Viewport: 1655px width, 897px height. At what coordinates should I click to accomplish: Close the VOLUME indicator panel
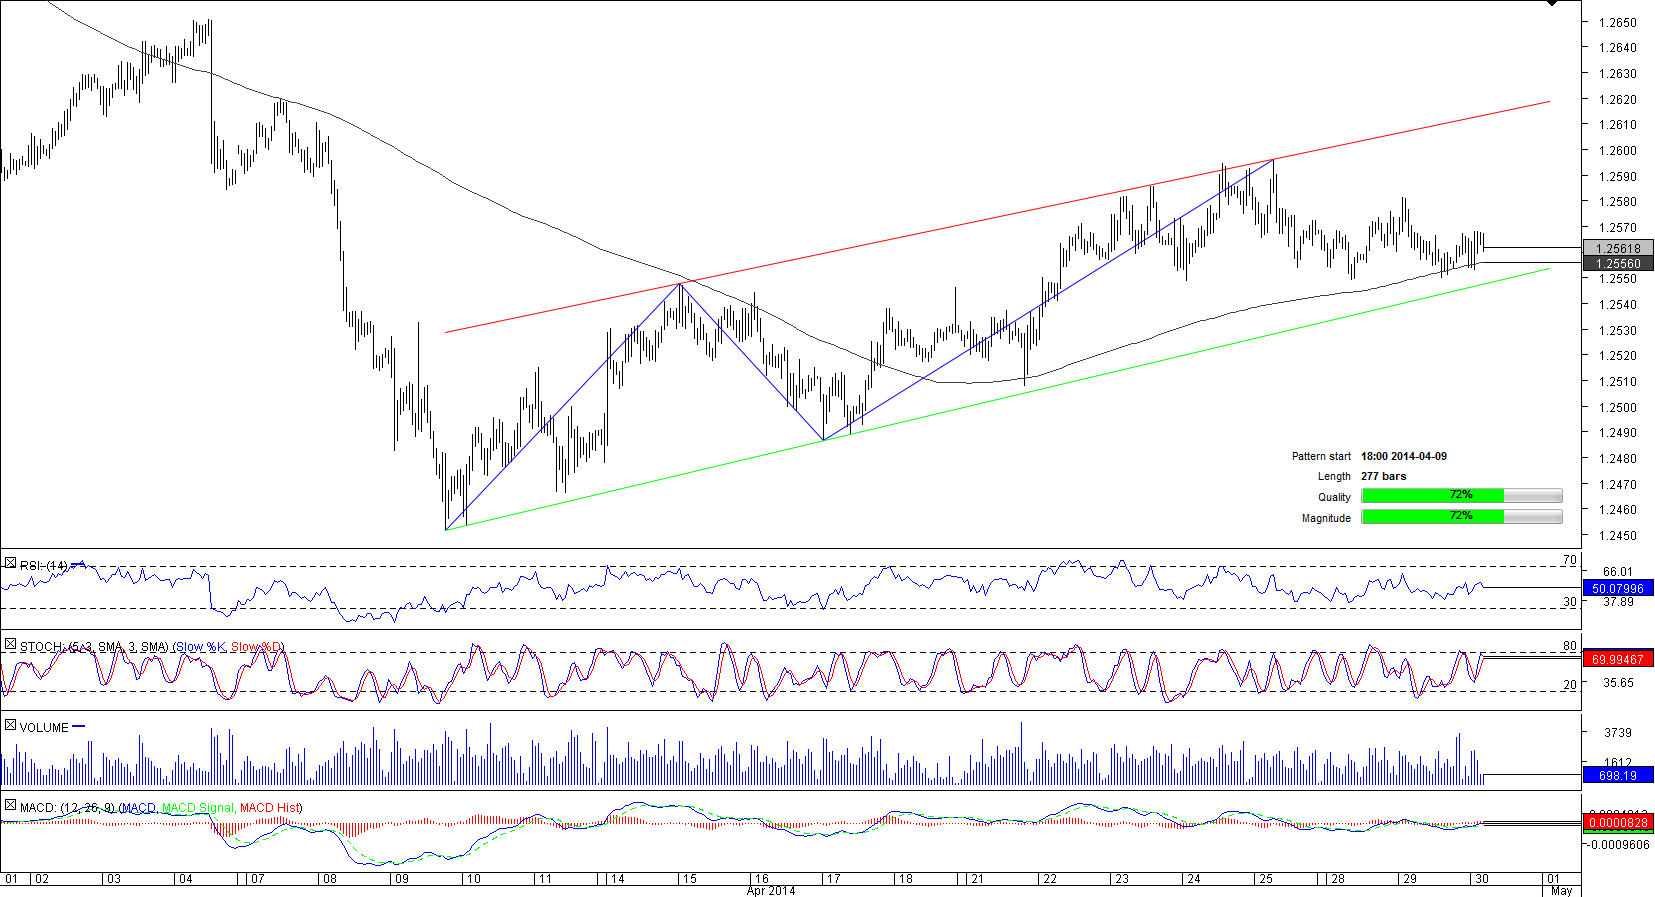tap(10, 726)
